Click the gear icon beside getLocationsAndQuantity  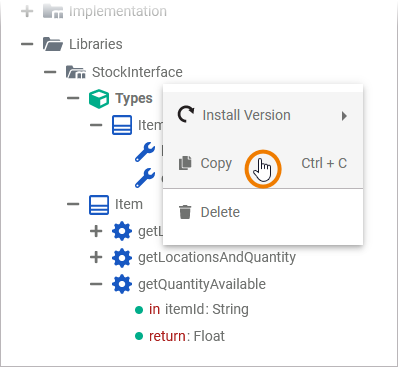122,258
